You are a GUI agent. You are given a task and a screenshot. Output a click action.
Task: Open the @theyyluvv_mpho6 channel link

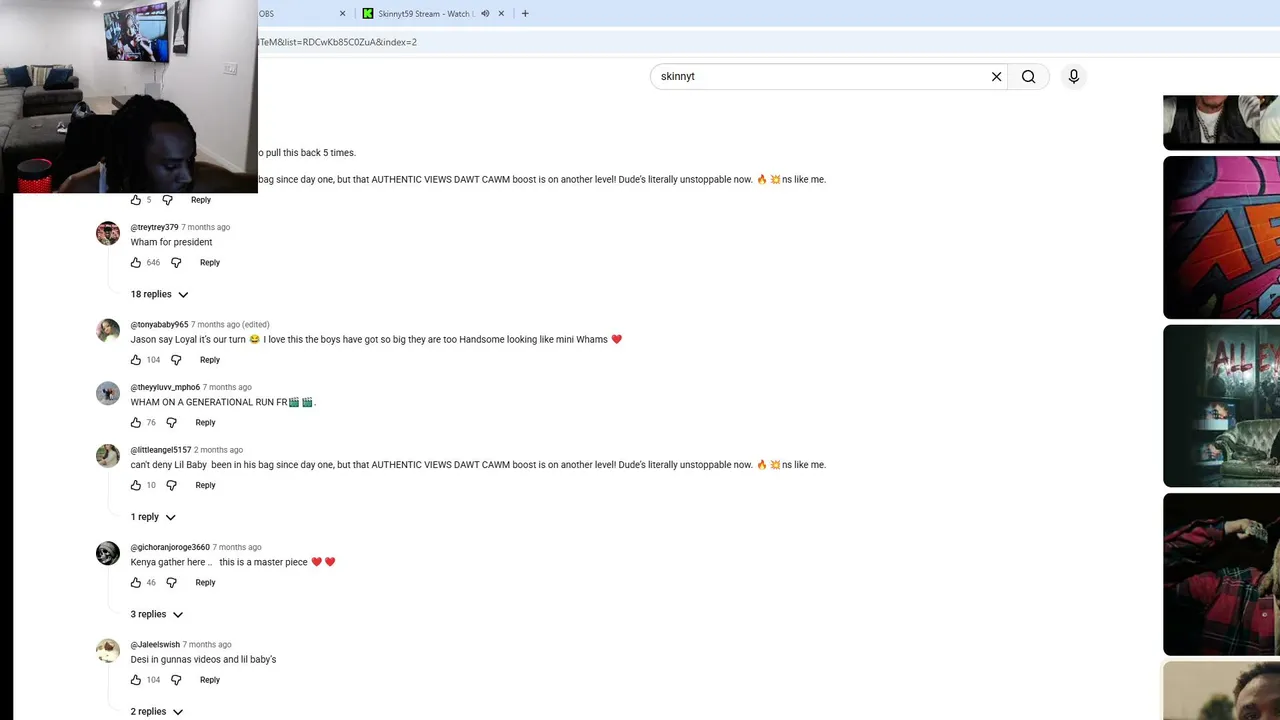(x=165, y=387)
